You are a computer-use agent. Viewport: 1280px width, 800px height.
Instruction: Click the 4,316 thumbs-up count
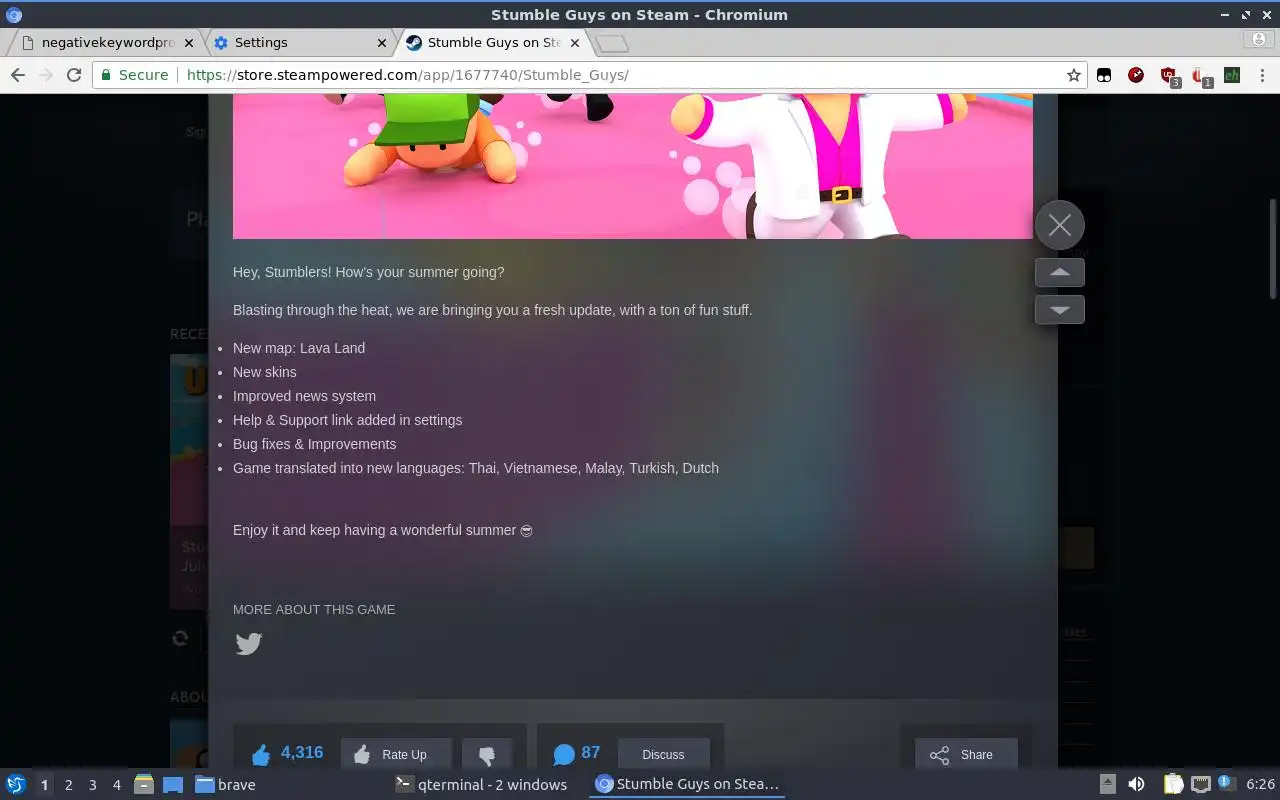tap(287, 753)
